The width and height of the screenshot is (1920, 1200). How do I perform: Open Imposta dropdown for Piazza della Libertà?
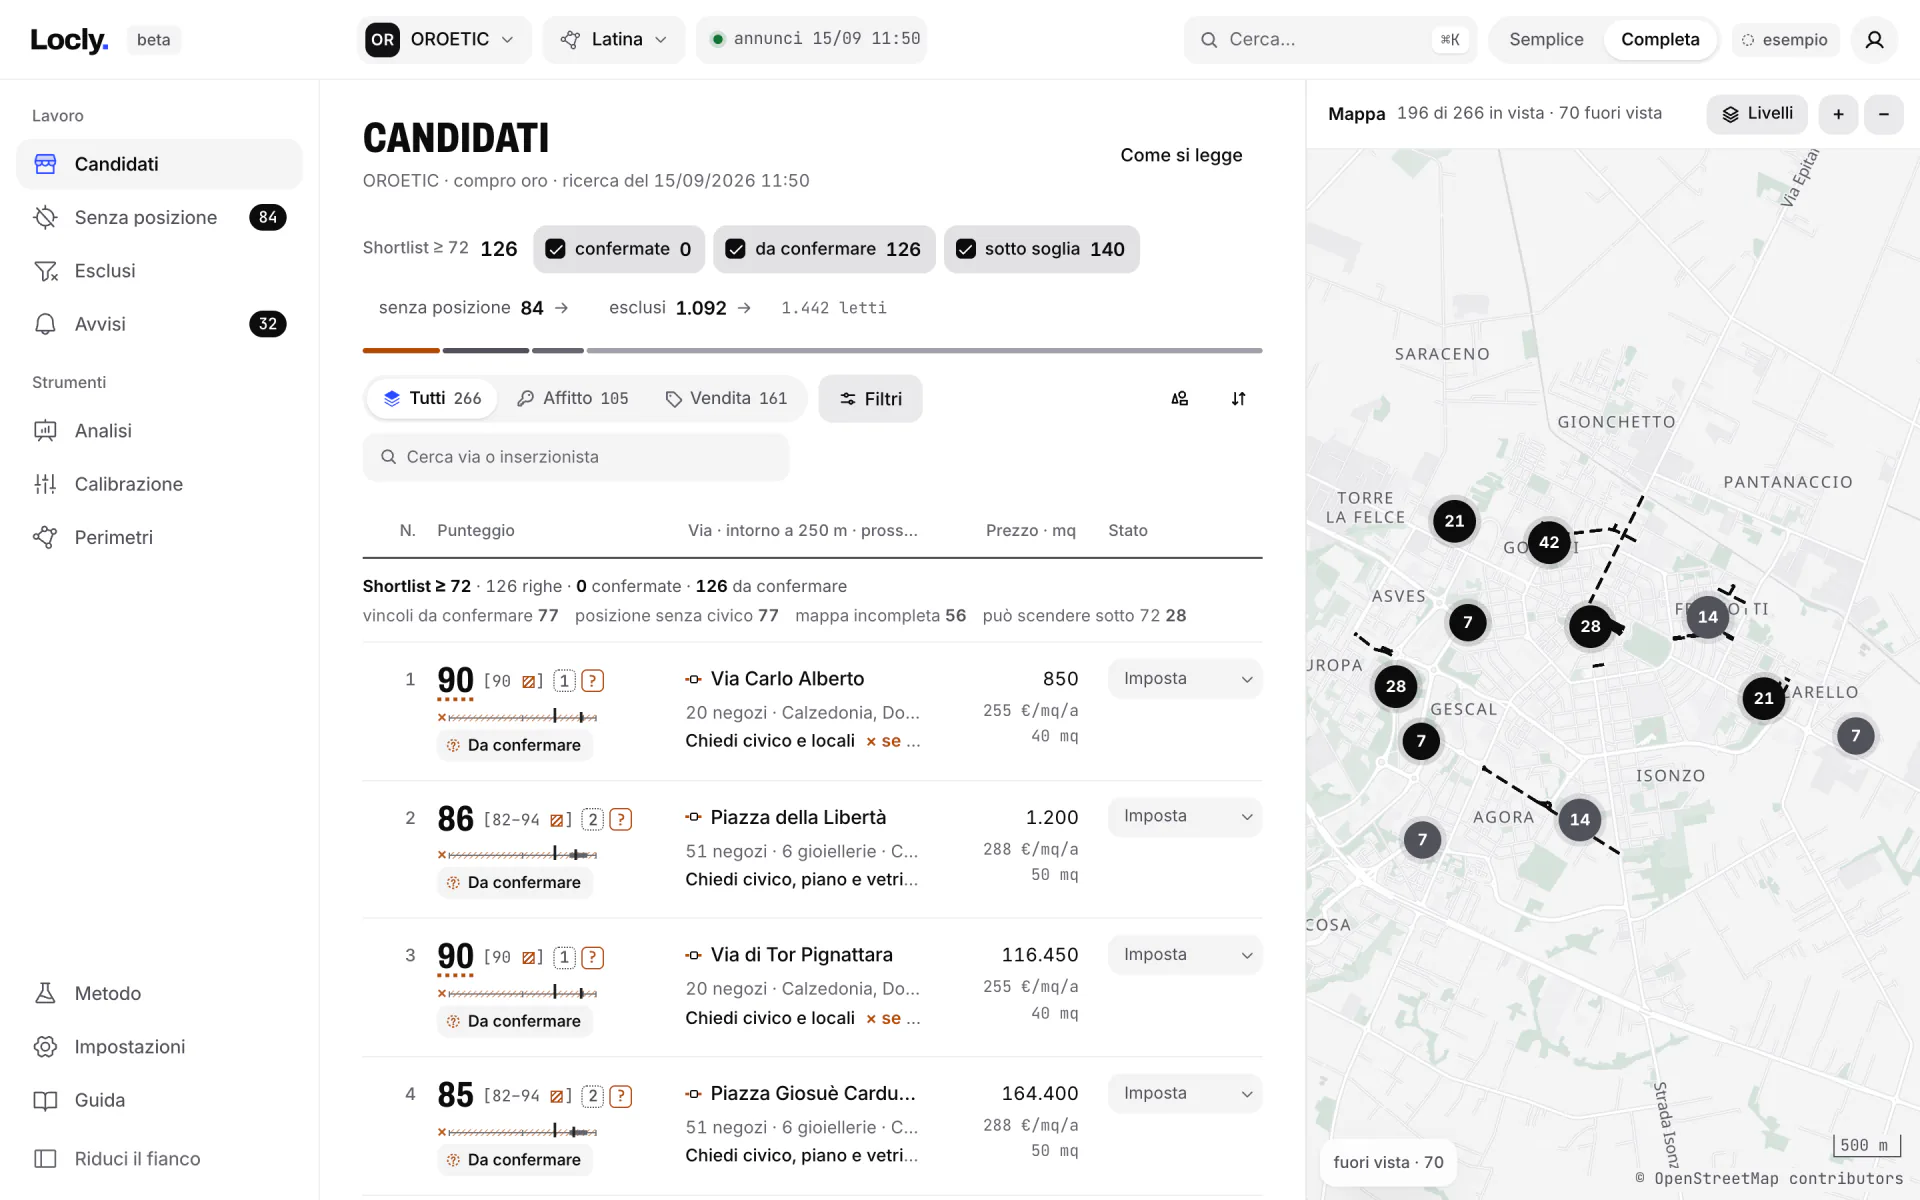[1185, 817]
